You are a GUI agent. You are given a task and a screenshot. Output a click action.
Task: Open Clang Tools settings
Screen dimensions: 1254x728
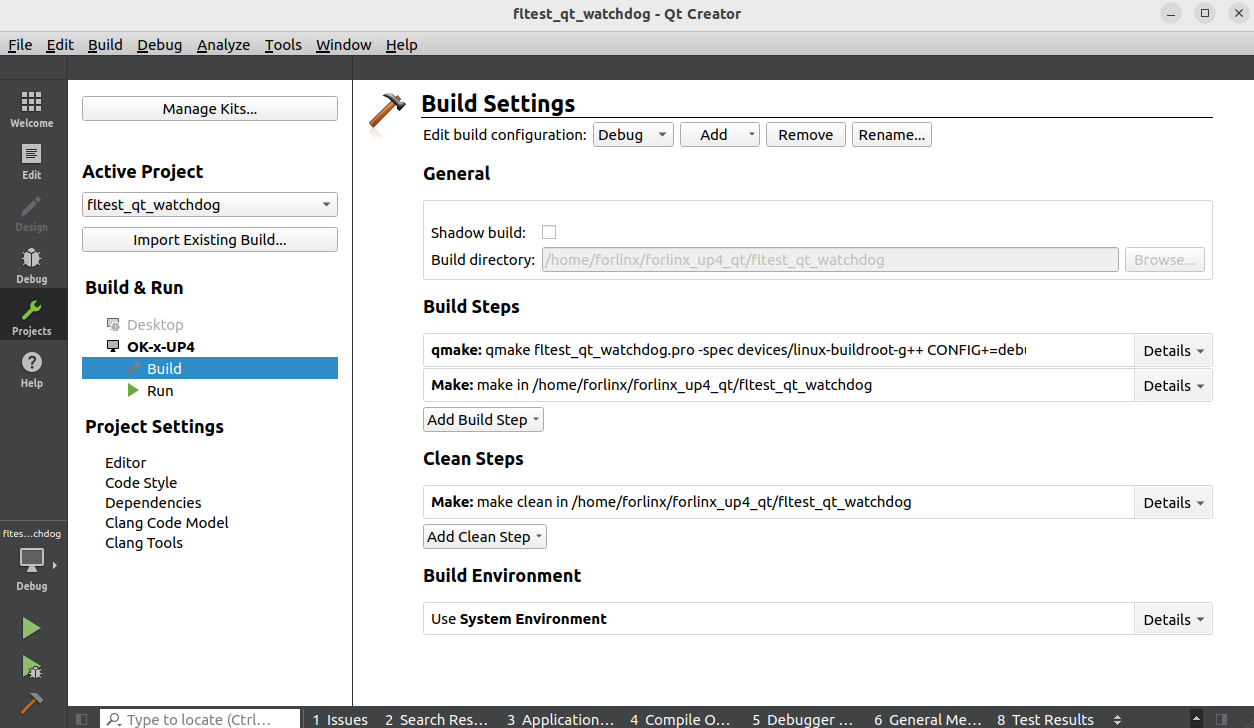pos(144,543)
